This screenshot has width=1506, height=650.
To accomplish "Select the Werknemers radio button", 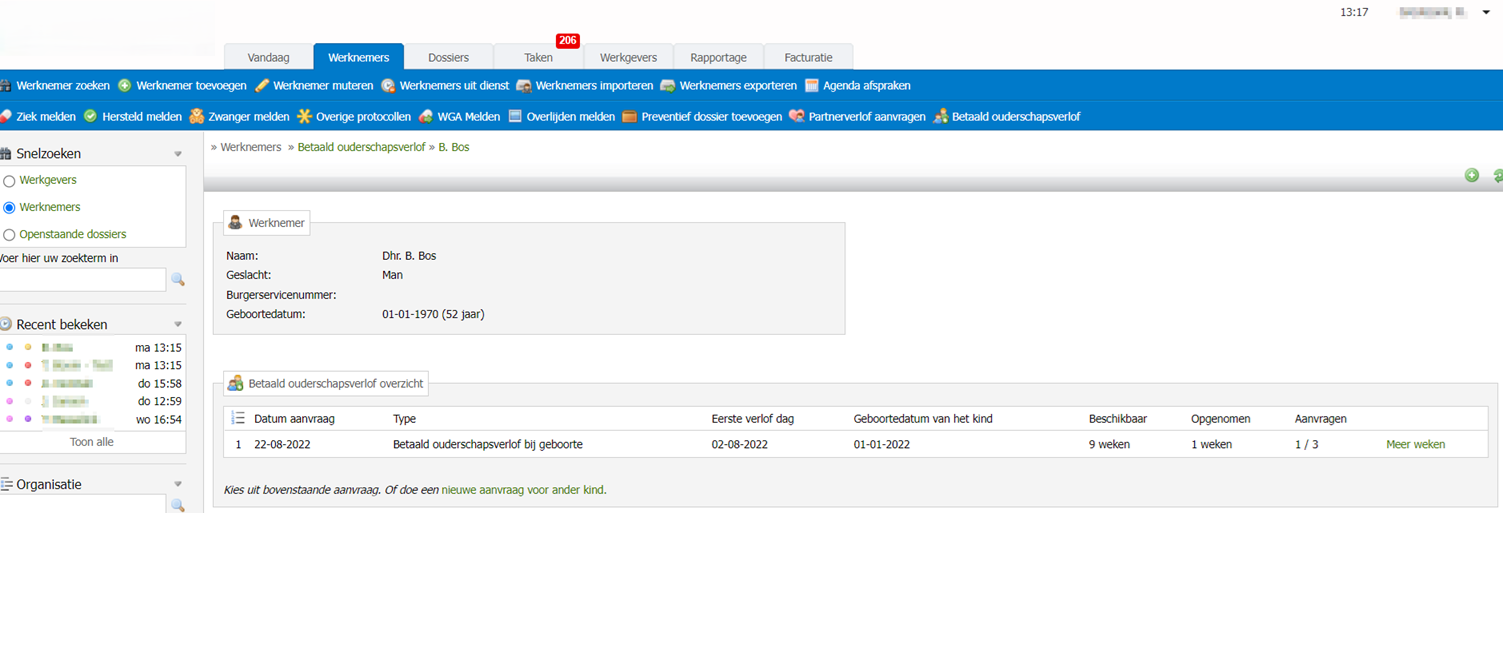I will (x=10, y=208).
